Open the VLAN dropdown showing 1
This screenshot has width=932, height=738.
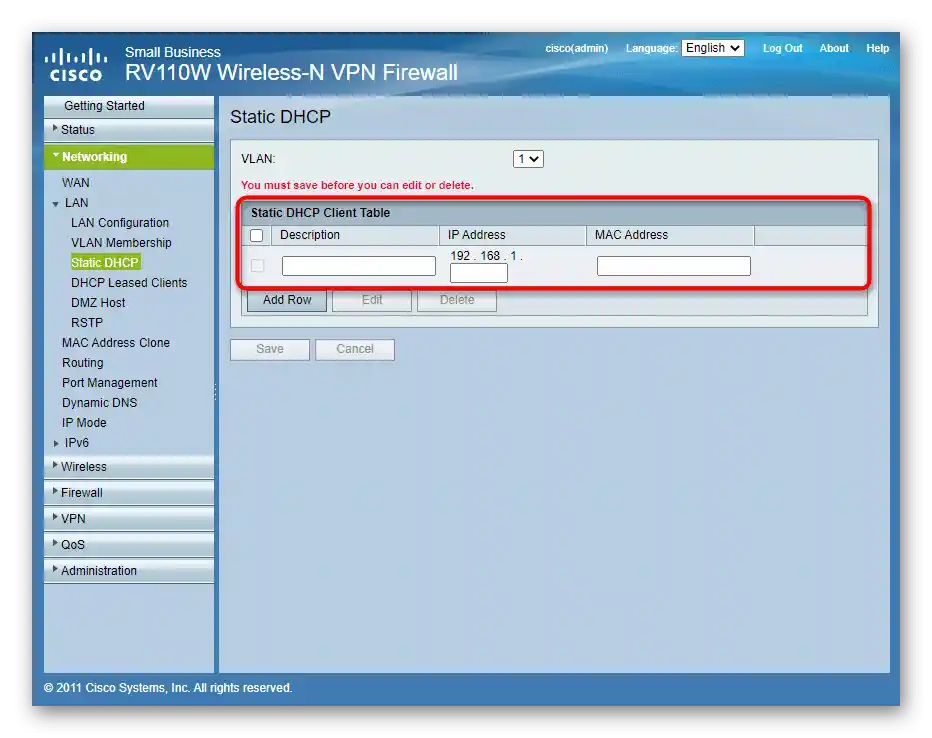528,159
